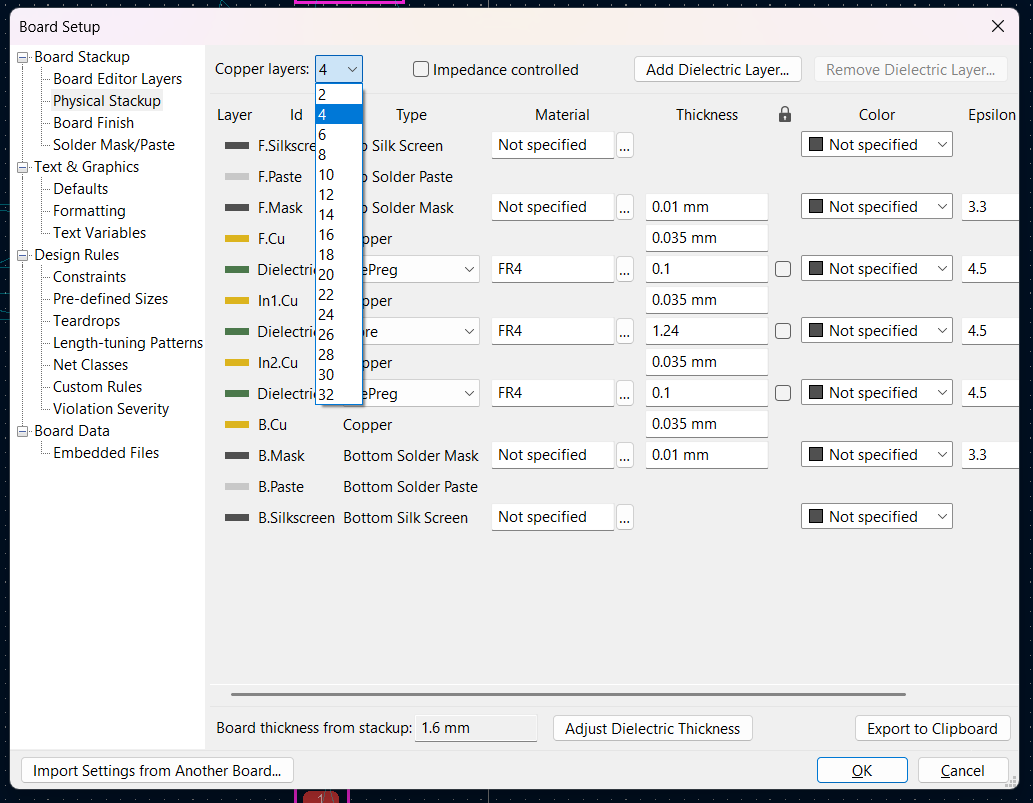Lock thickness of the 1.24 core dielectric

(x=783, y=331)
